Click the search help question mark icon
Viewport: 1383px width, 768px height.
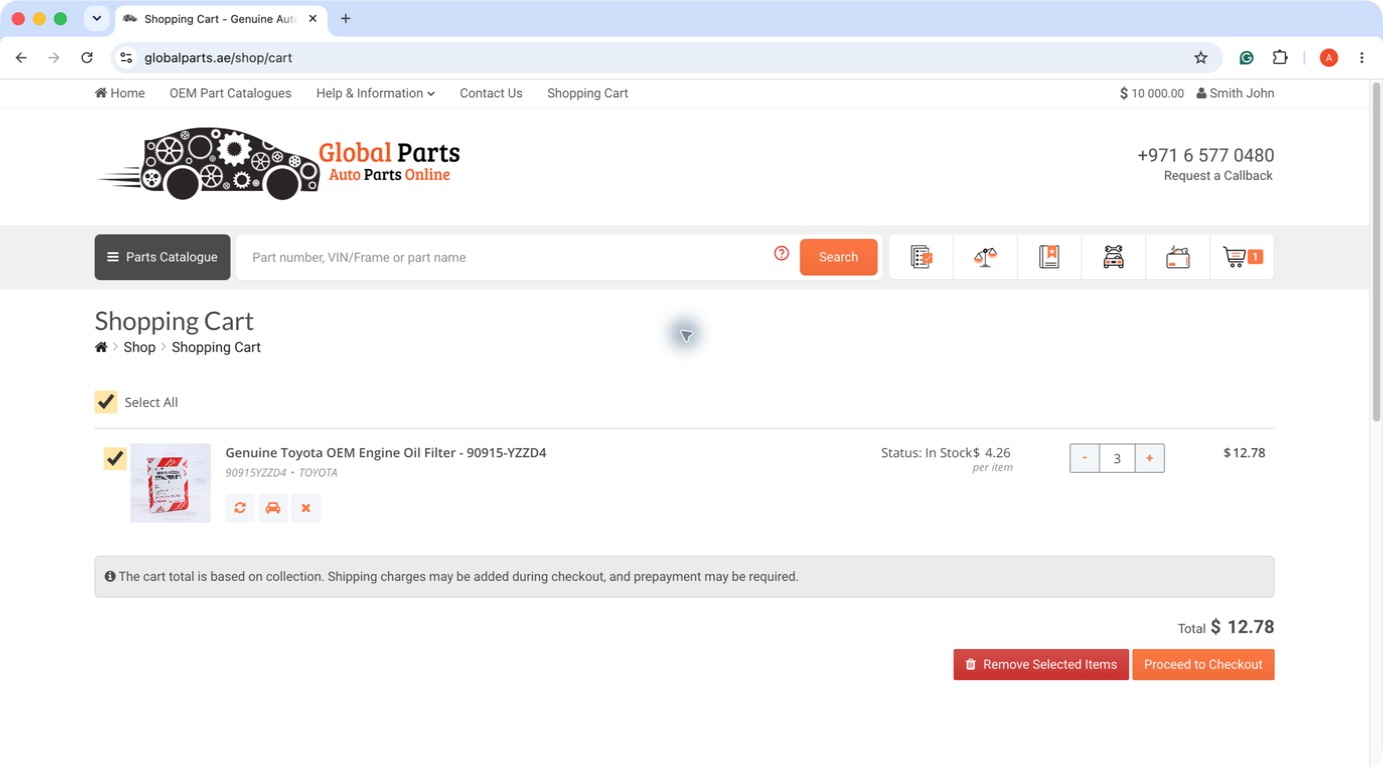(x=782, y=254)
